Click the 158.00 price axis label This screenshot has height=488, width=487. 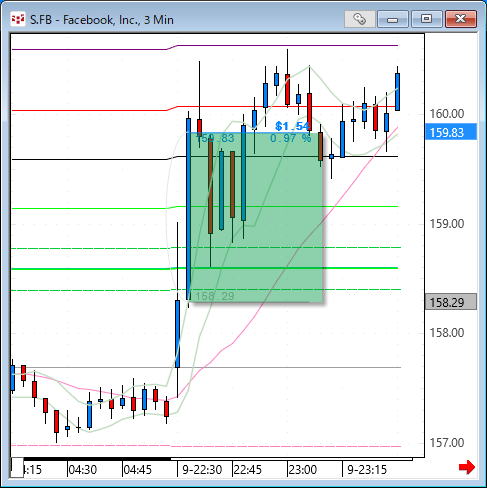447,333
